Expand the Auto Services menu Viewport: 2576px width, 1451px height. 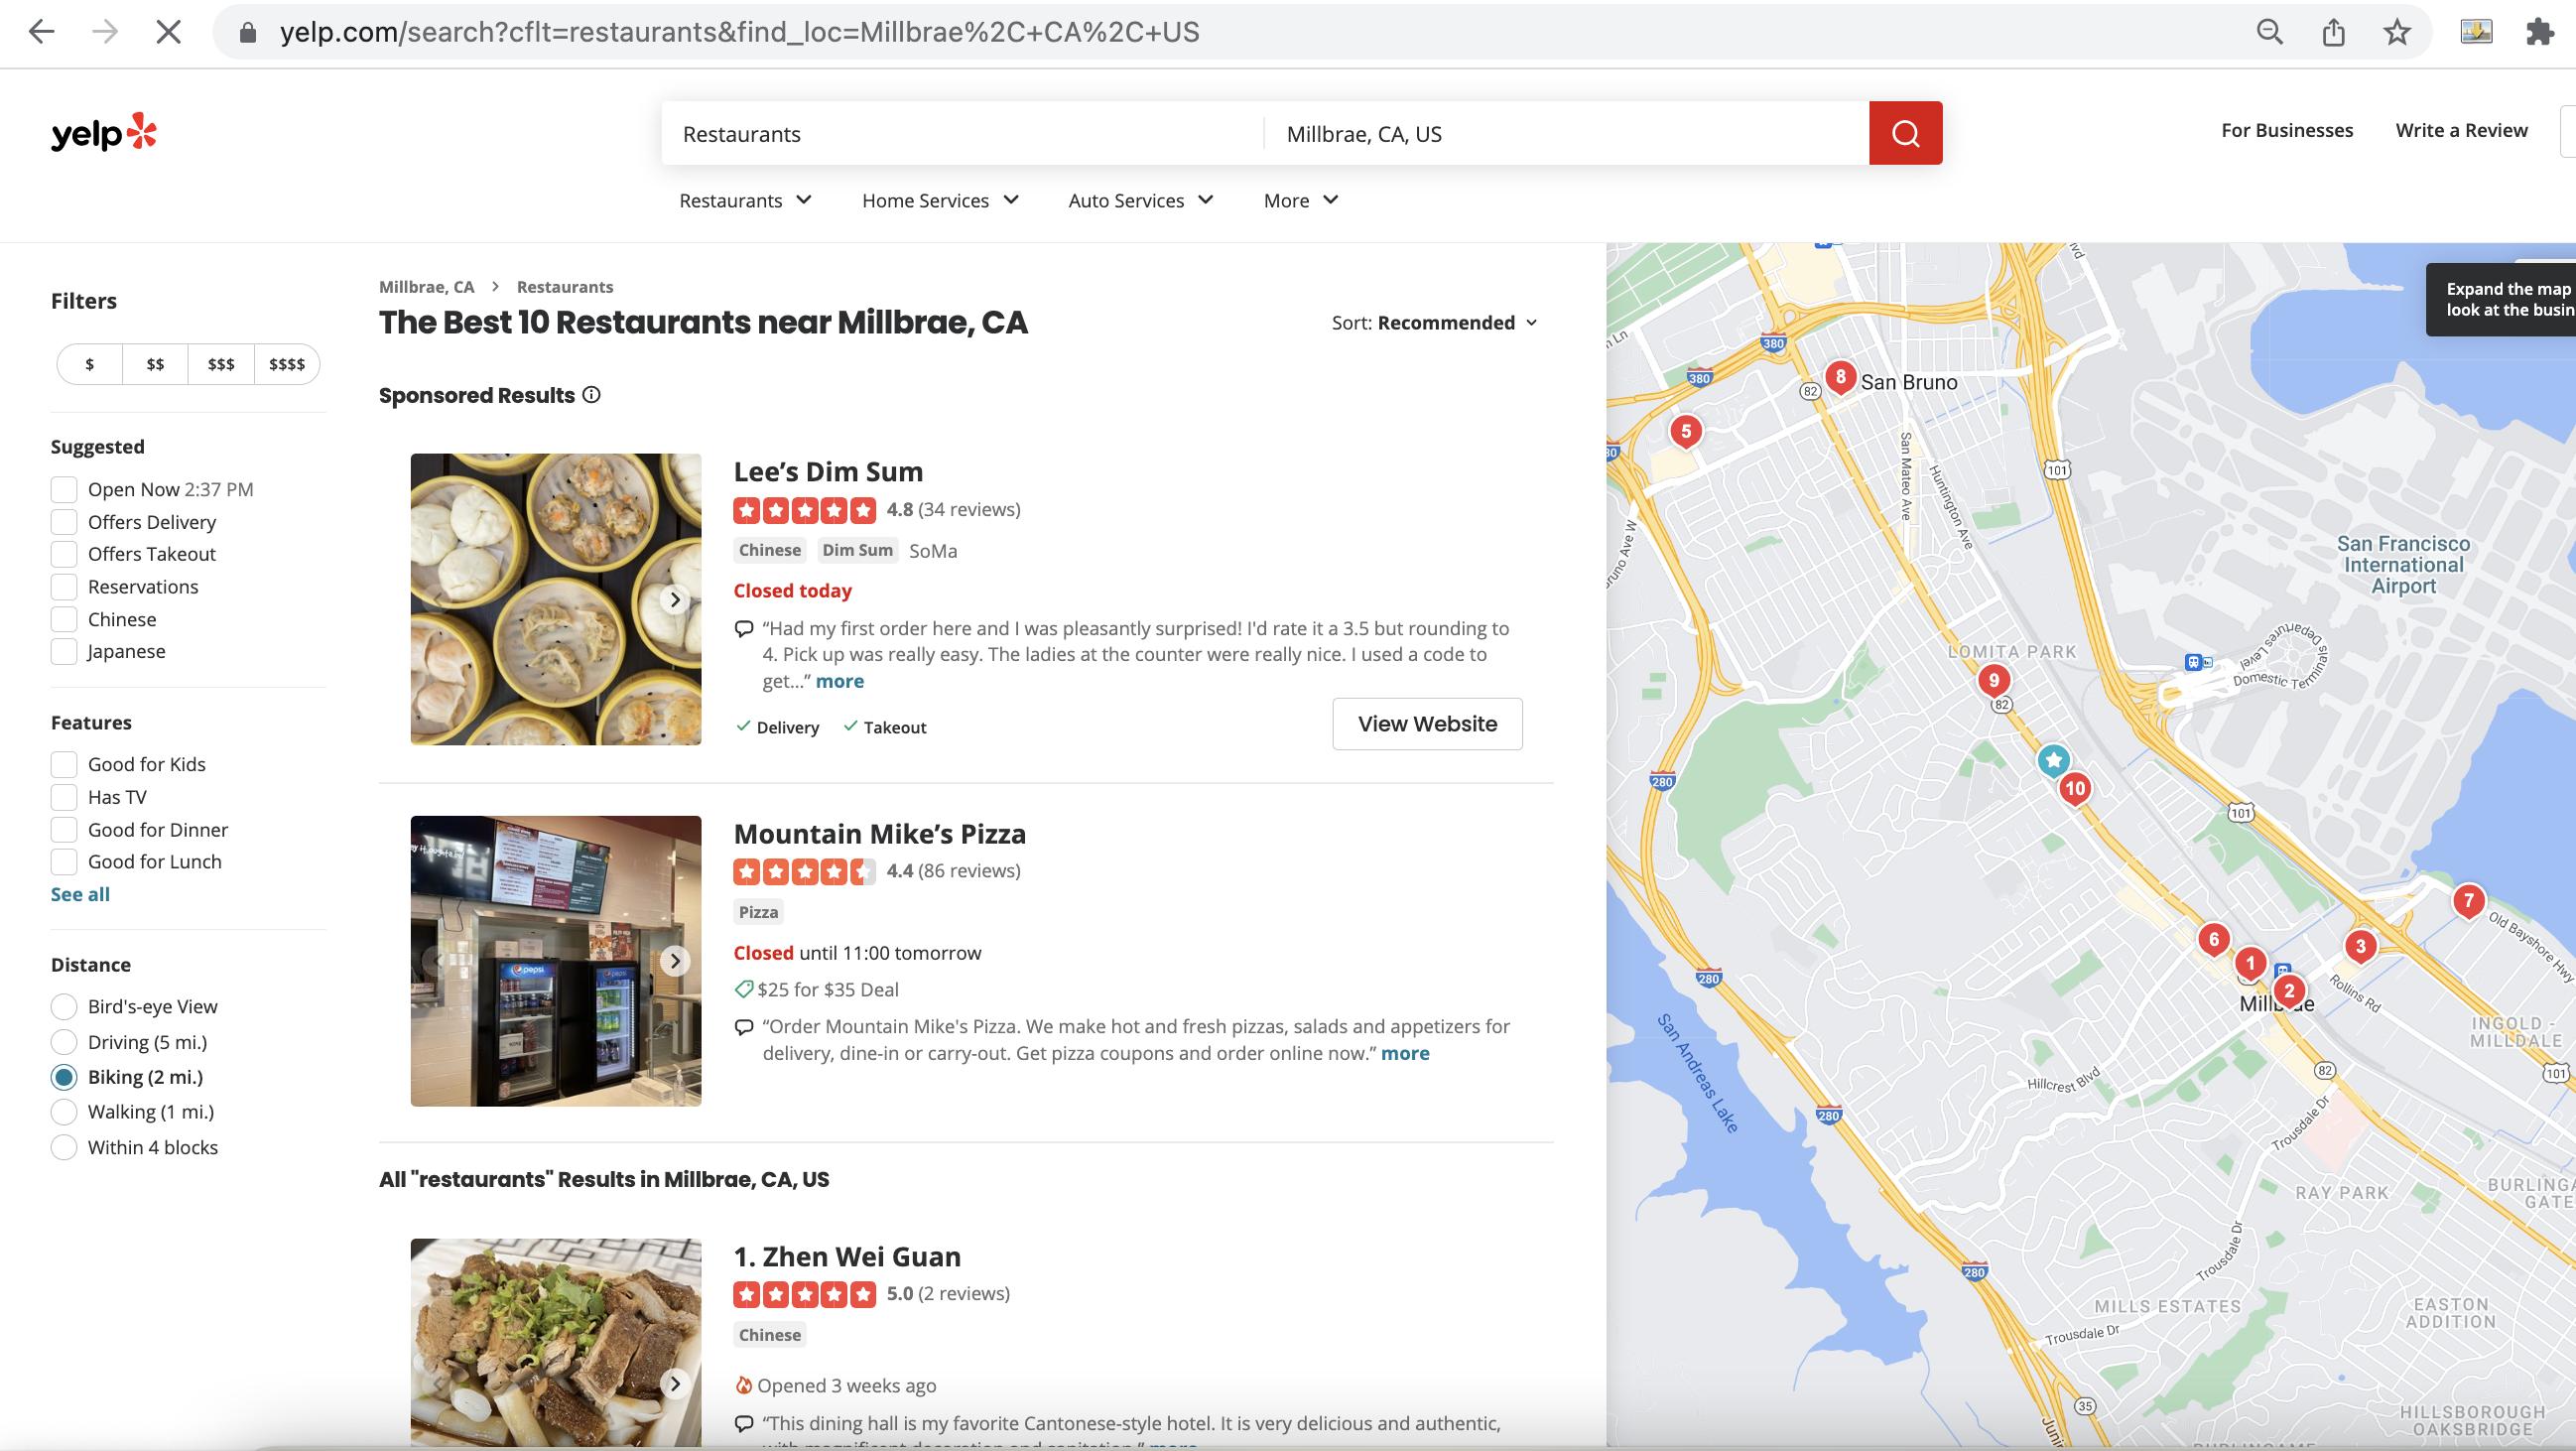point(1140,201)
